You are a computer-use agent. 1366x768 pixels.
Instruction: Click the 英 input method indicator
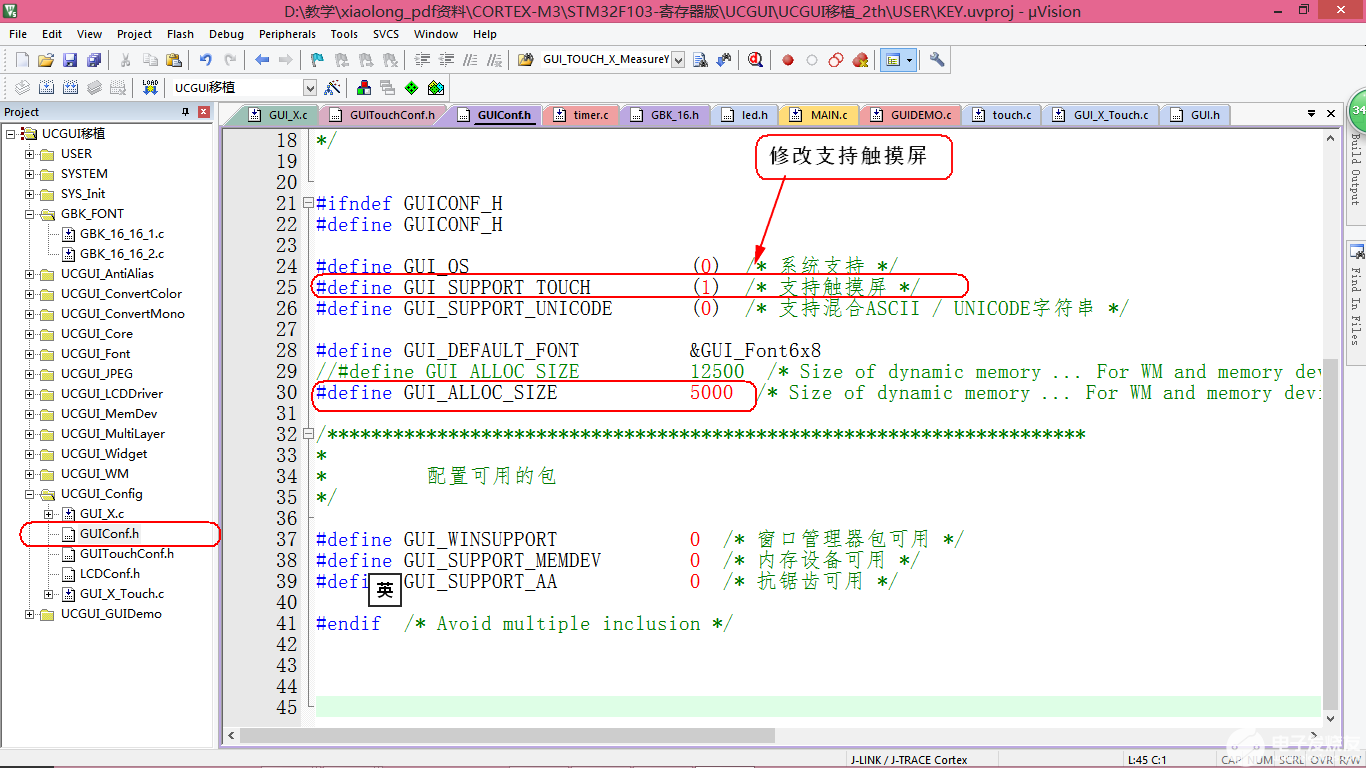tap(385, 590)
